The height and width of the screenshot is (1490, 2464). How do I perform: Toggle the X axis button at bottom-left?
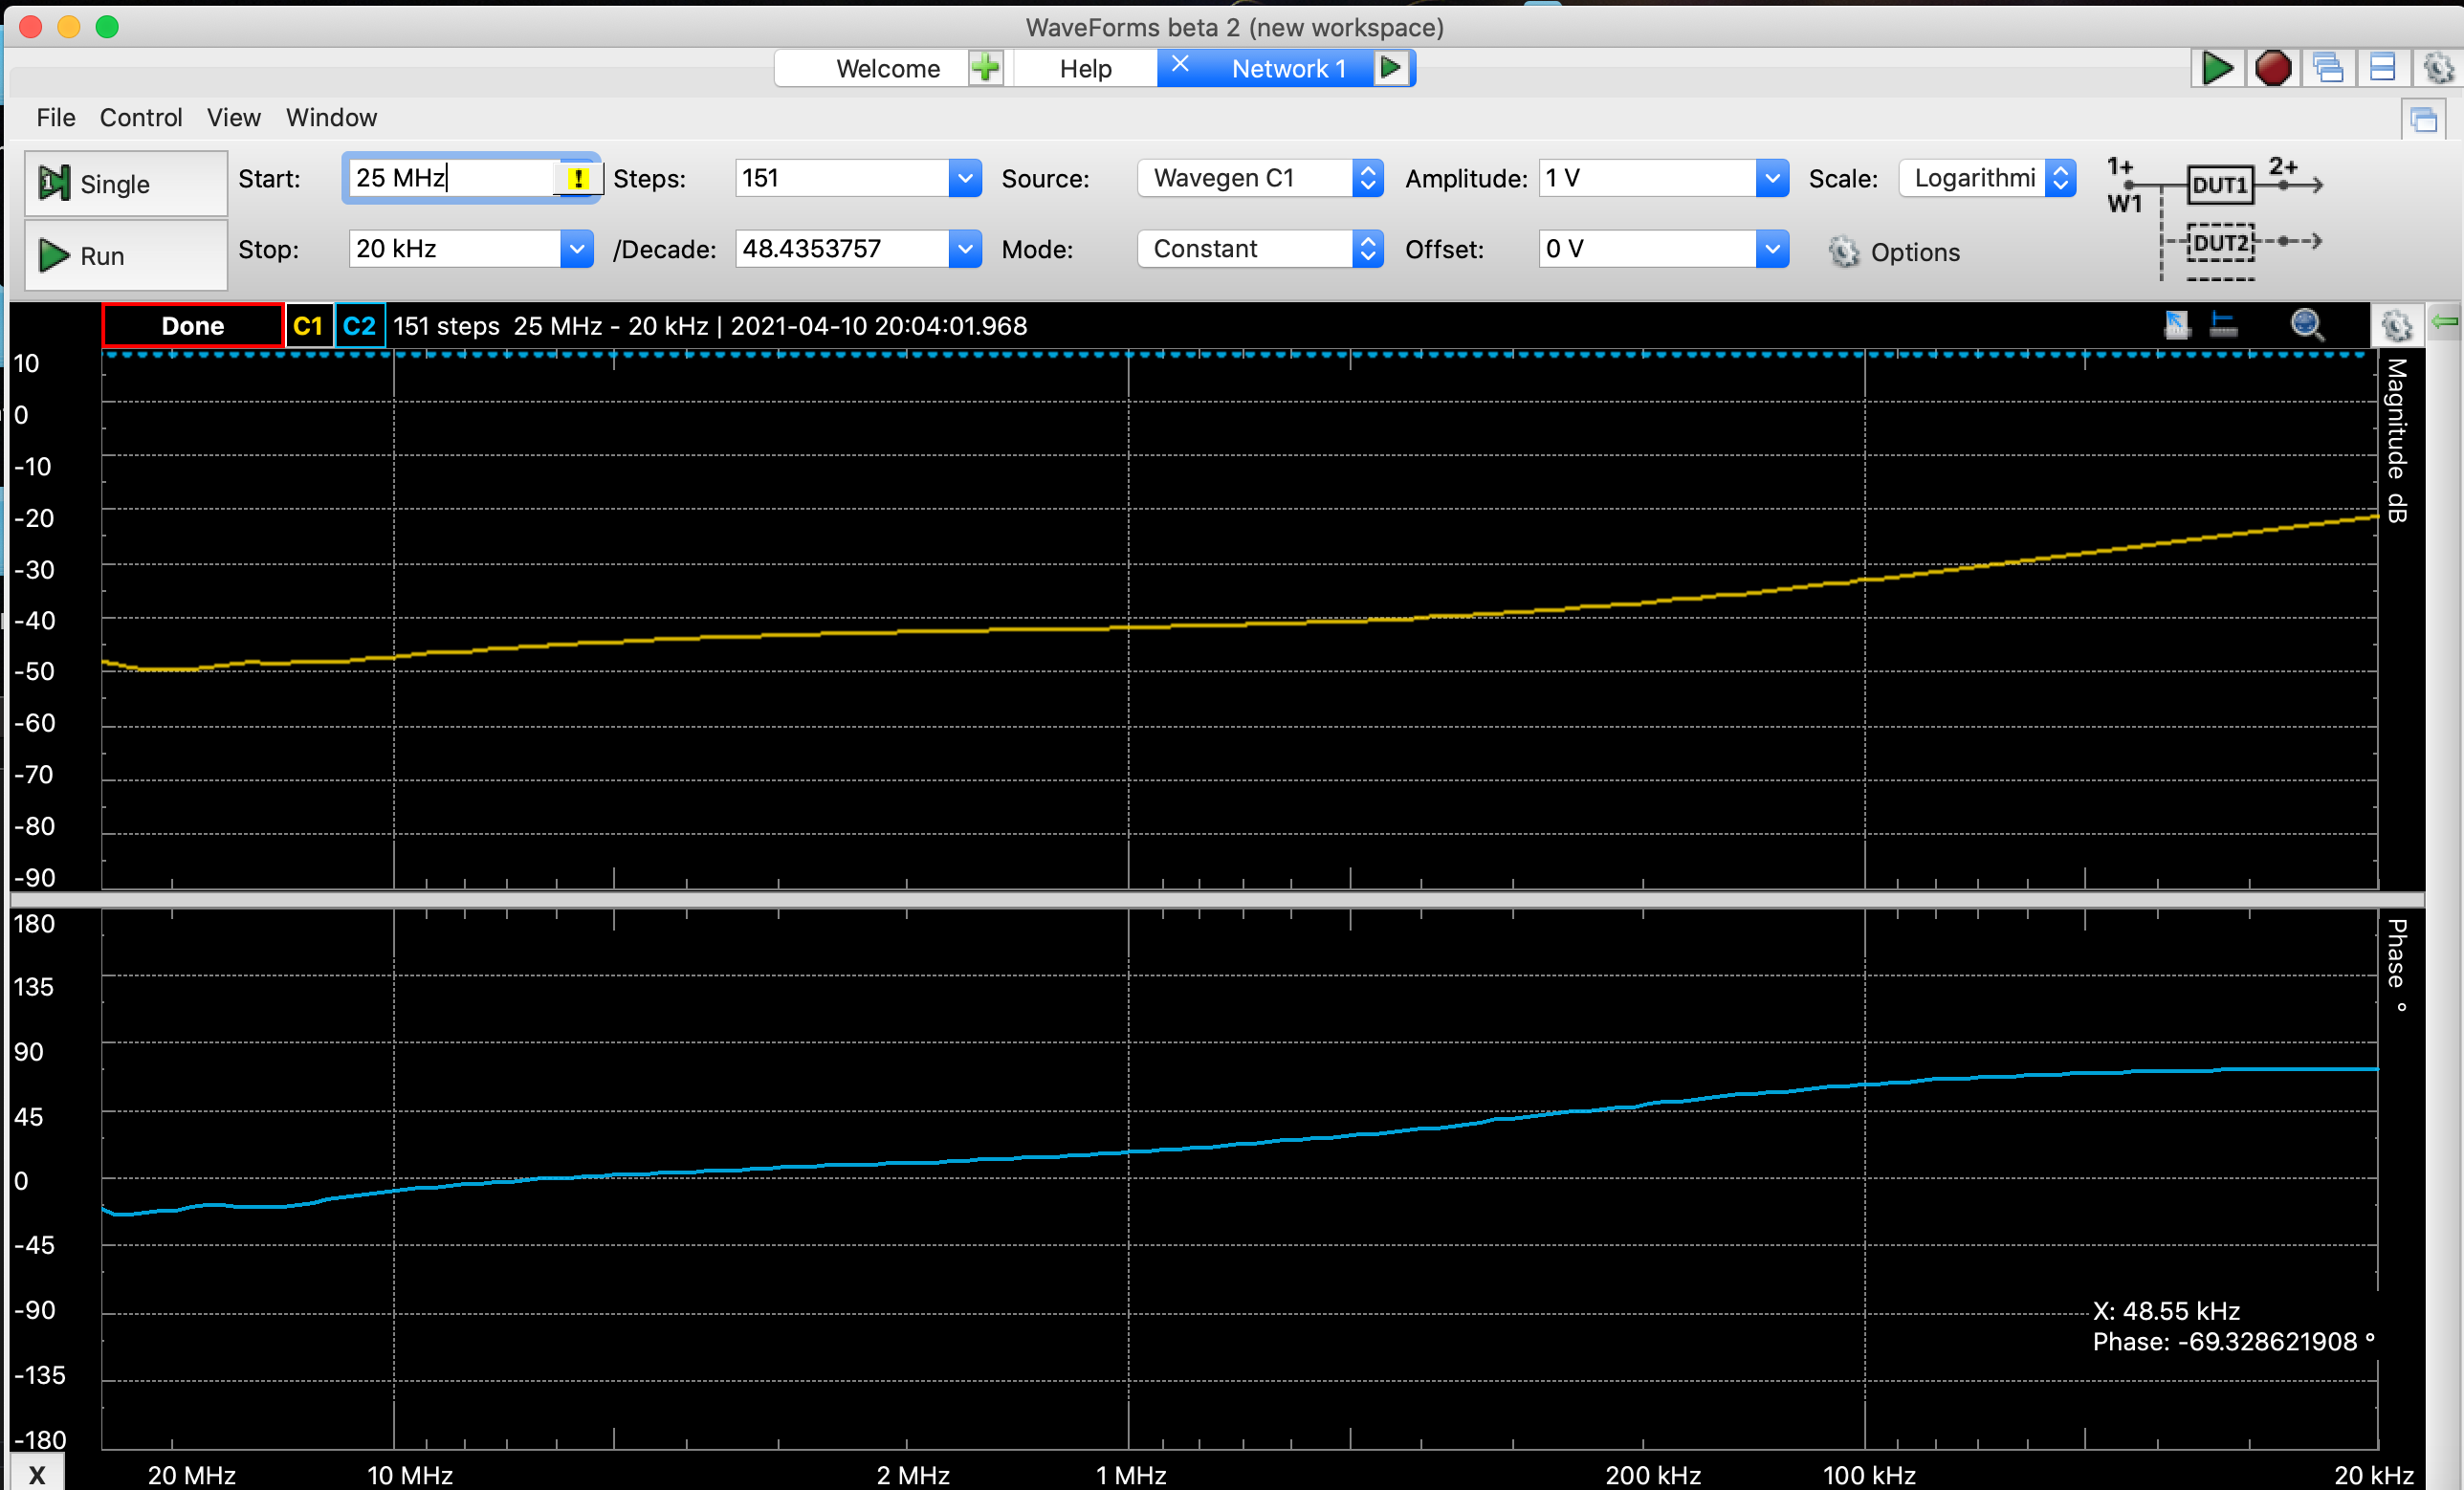tap(37, 1474)
